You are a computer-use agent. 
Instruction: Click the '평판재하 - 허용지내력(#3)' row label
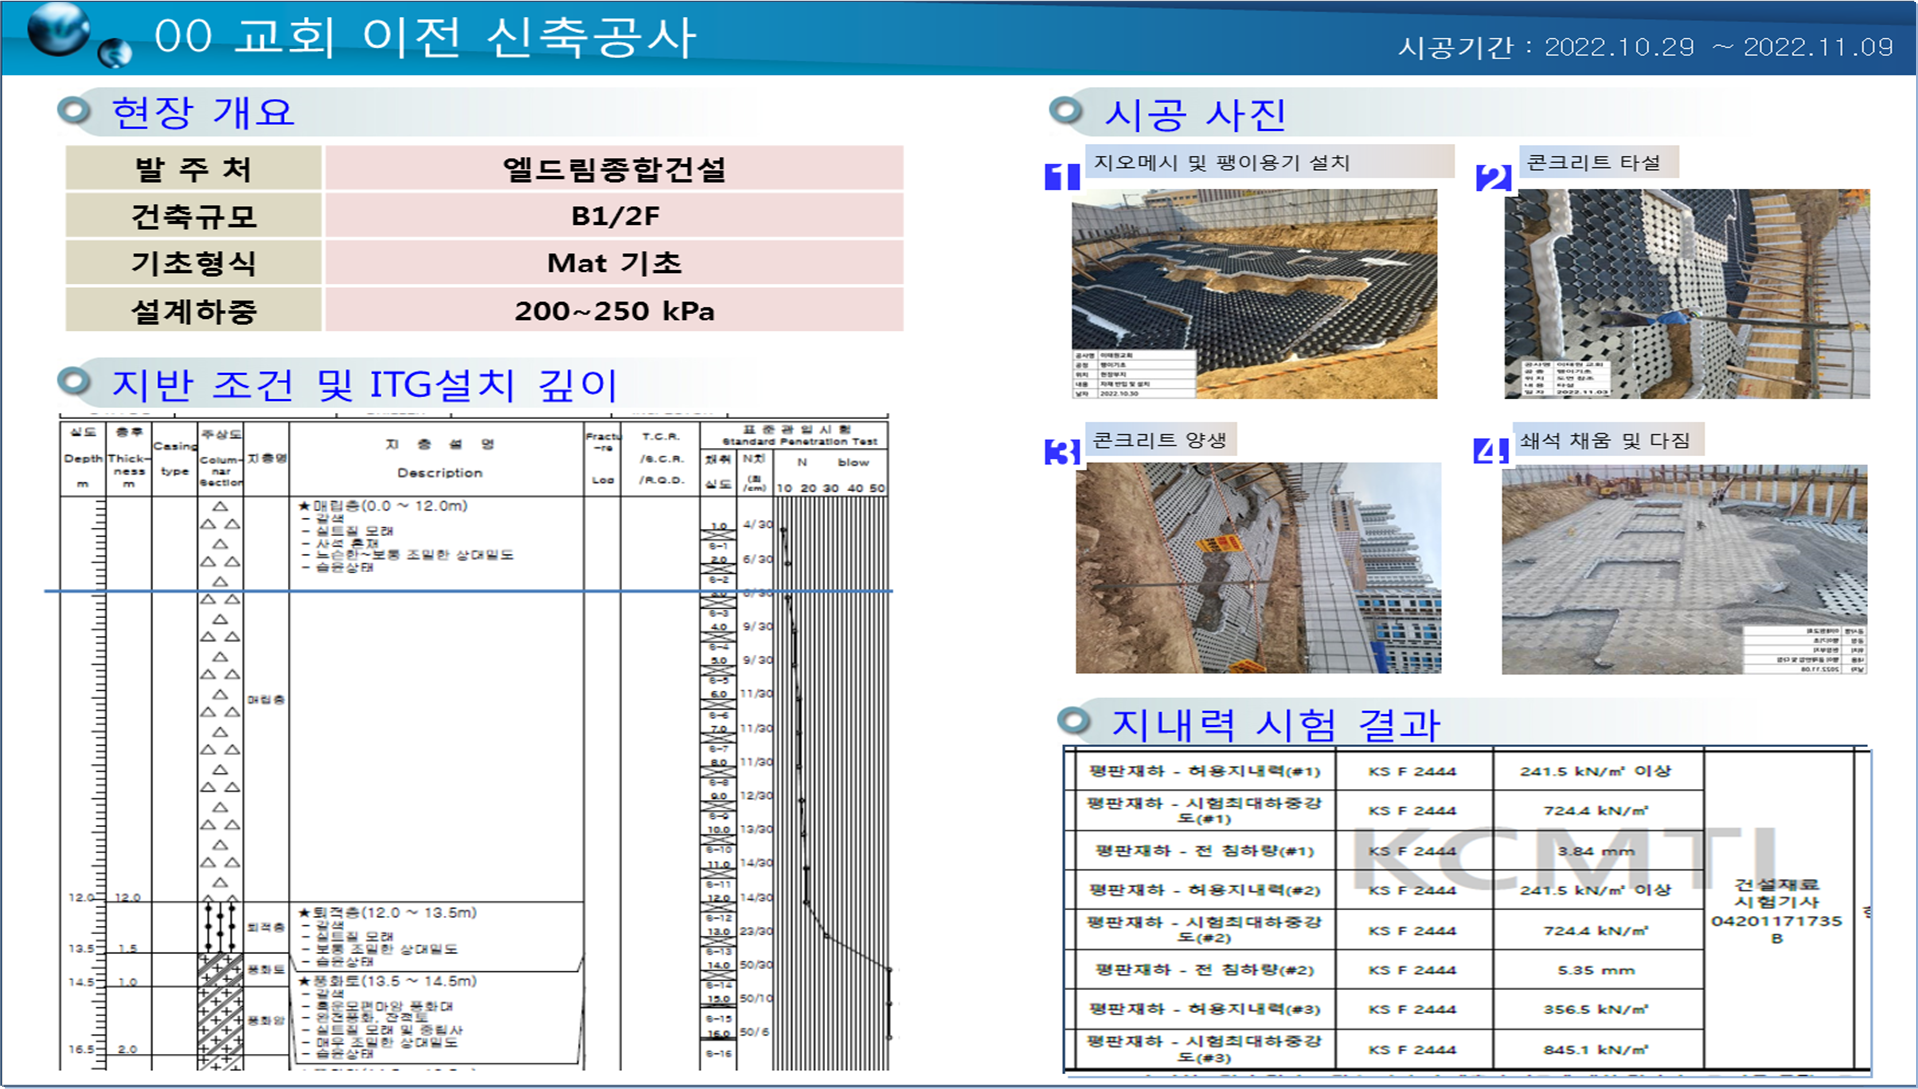(x=1205, y=1009)
